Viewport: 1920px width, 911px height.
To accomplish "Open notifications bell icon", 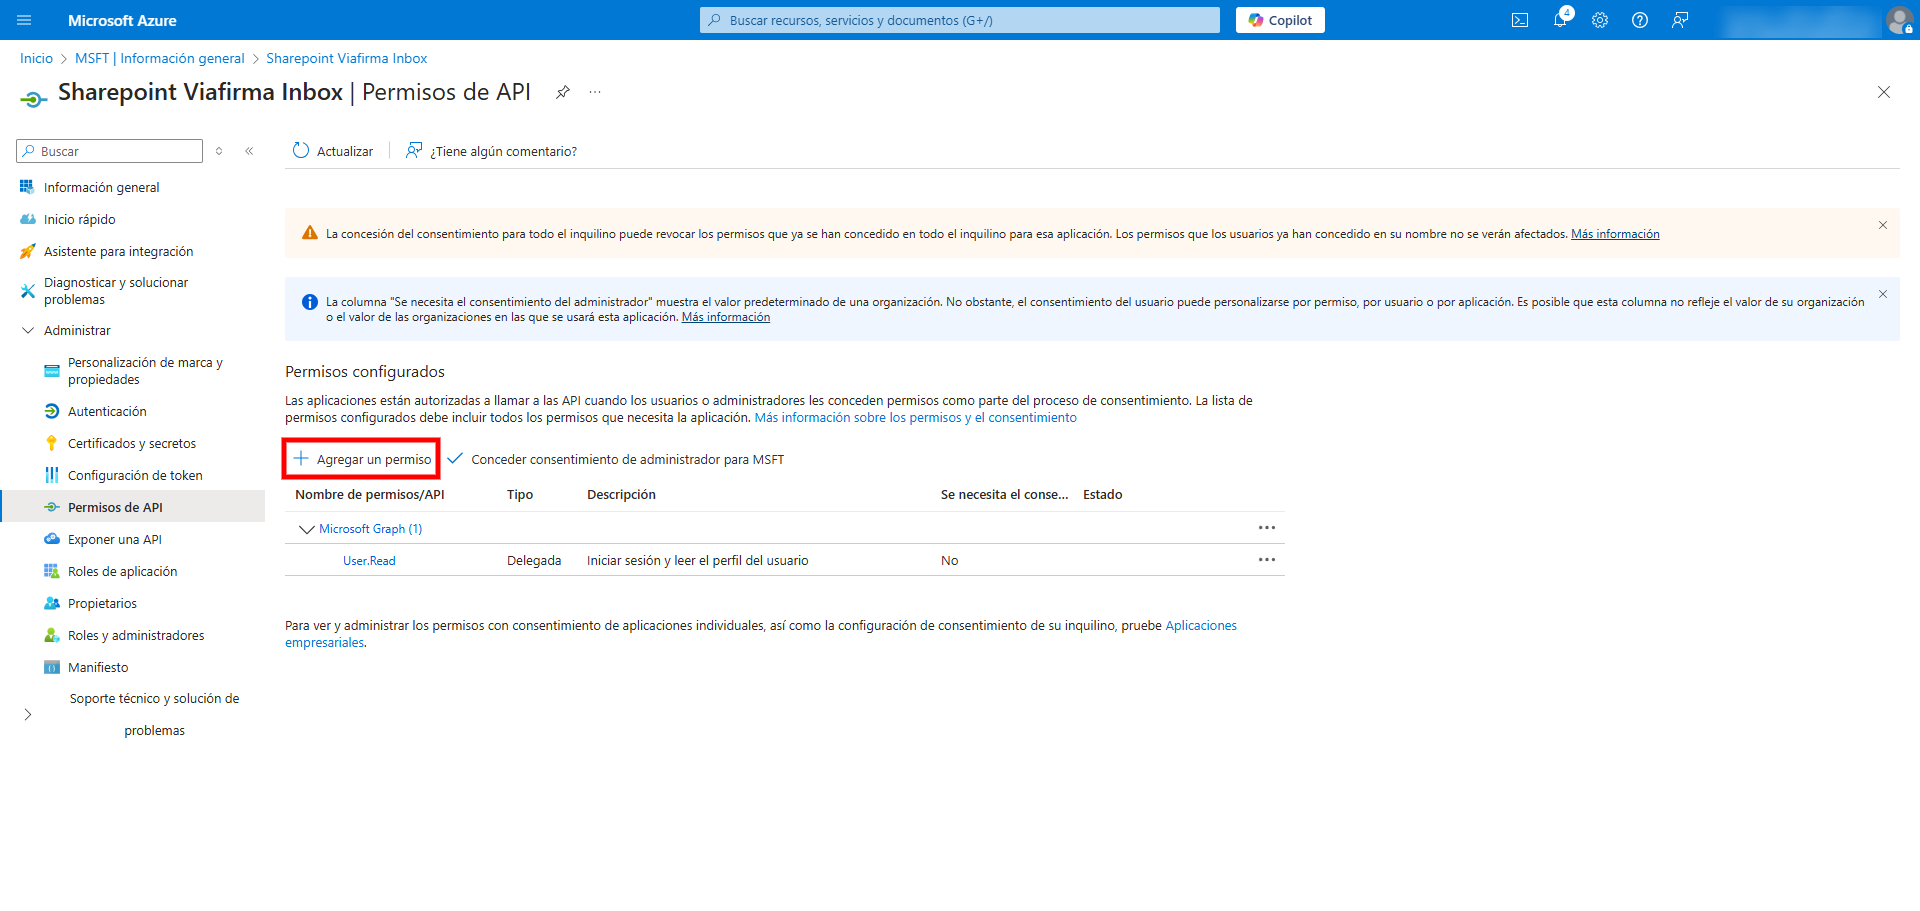I will pyautogui.click(x=1560, y=20).
